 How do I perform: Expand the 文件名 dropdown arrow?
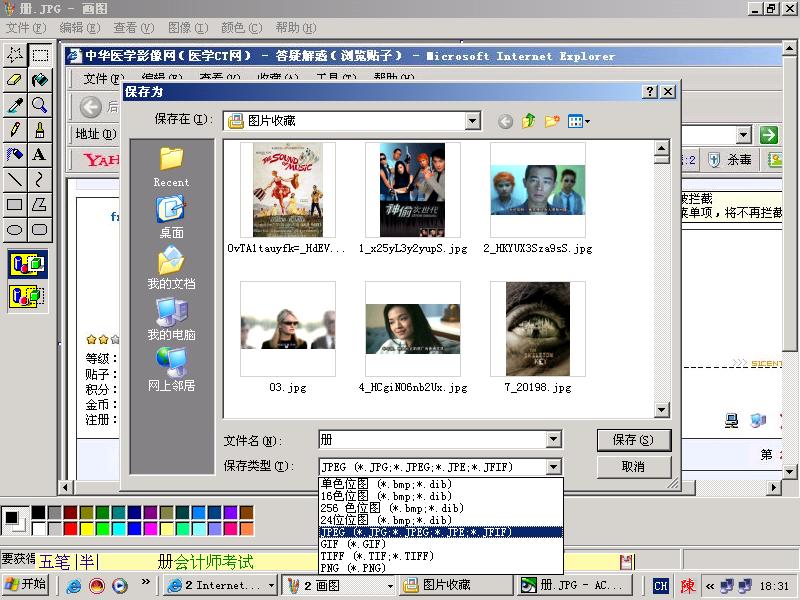point(554,440)
